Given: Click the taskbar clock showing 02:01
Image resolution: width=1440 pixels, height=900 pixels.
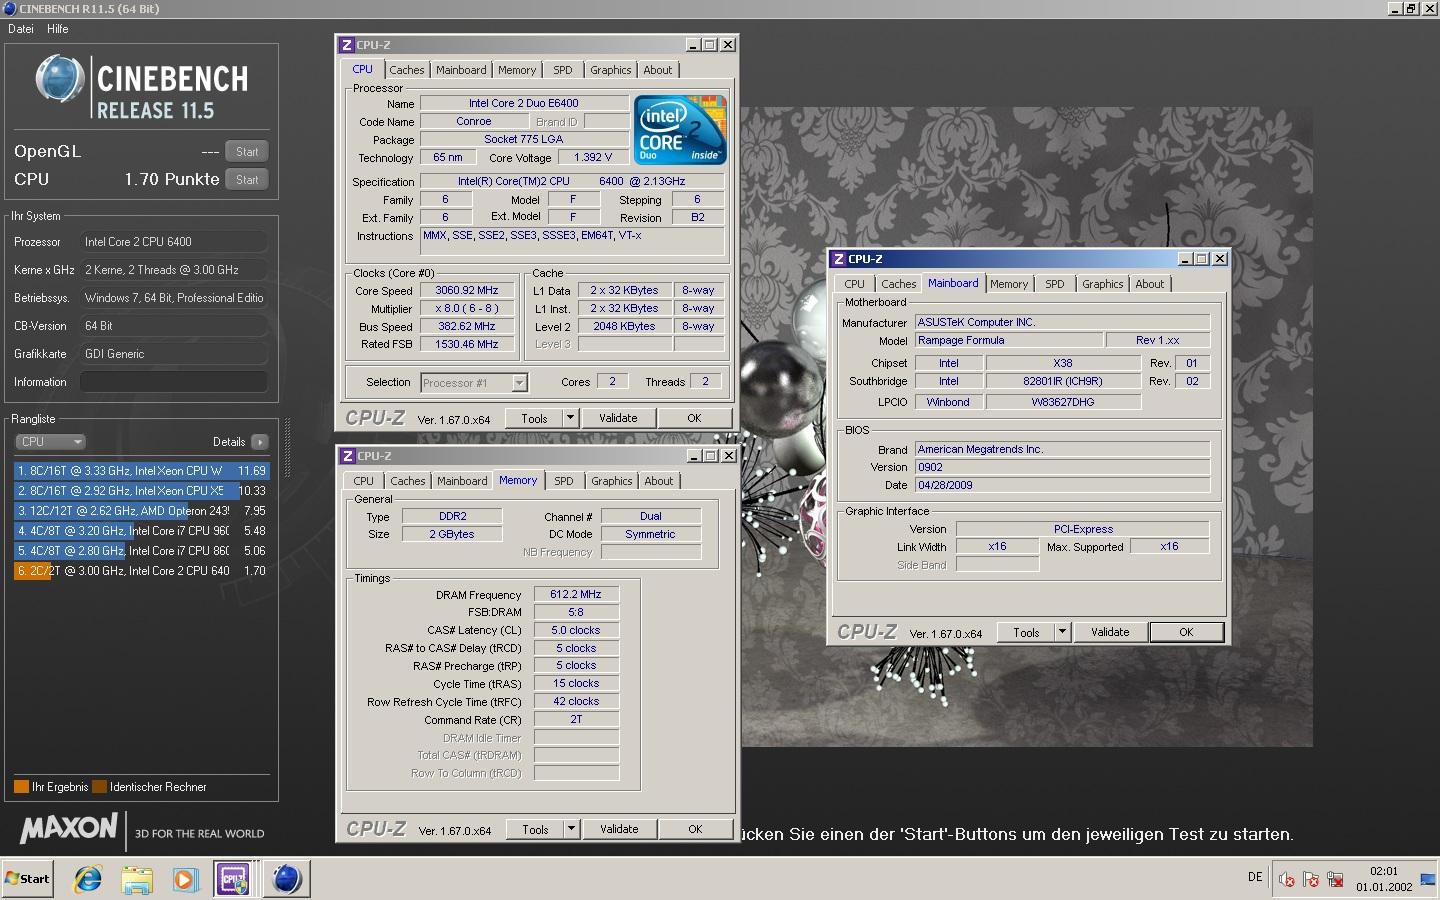Looking at the screenshot, I should pos(1384,871).
